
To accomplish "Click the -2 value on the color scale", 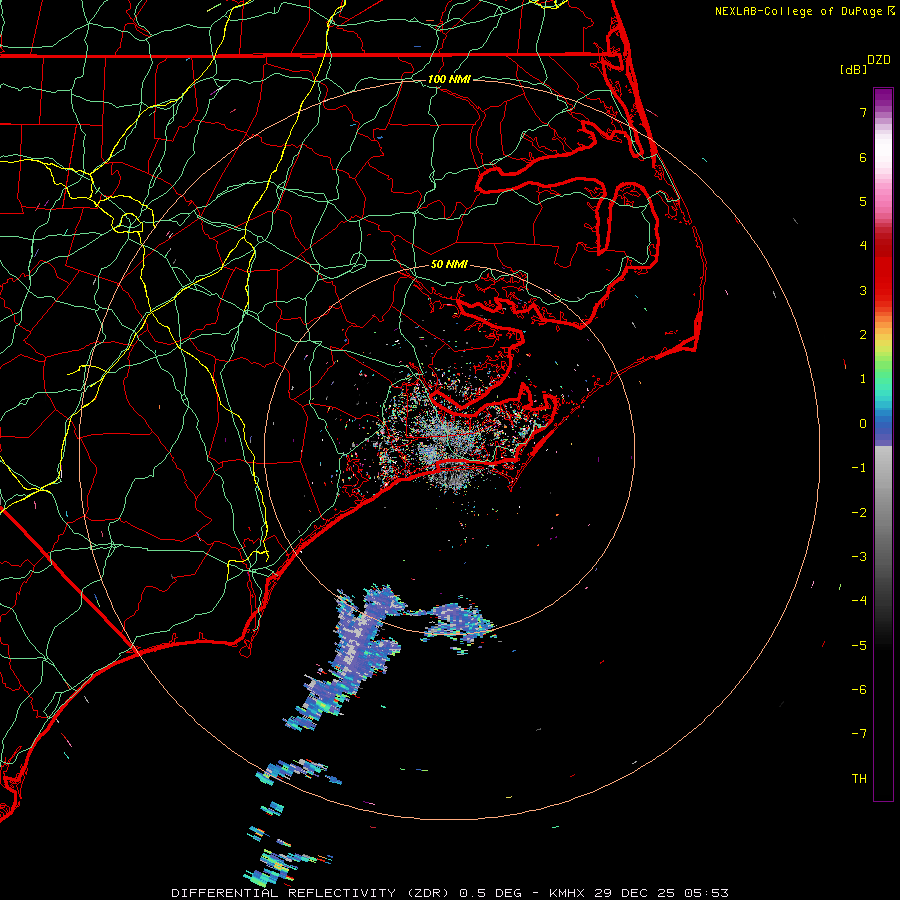I will tap(859, 513).
